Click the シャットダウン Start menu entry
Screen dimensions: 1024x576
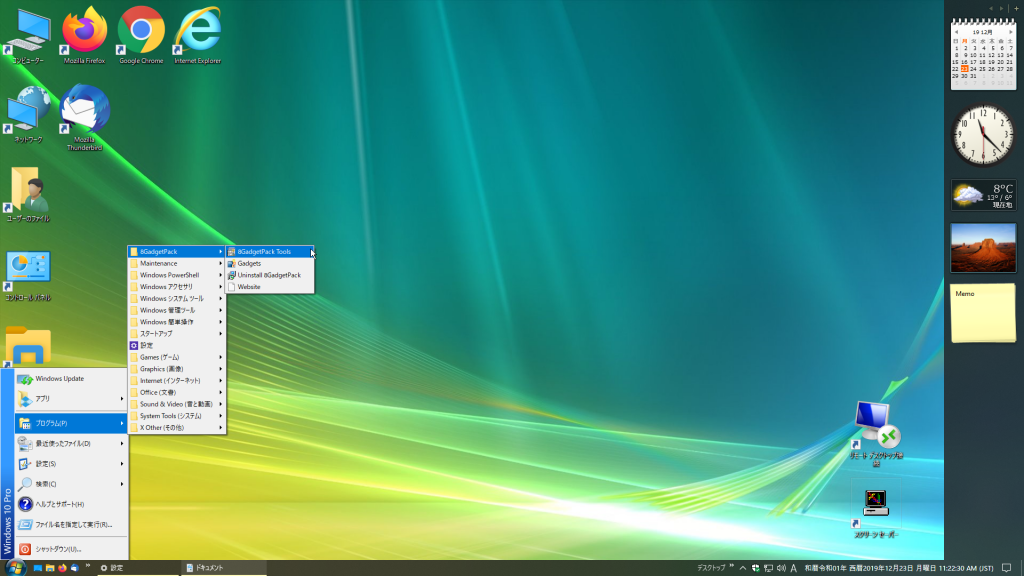(71, 549)
